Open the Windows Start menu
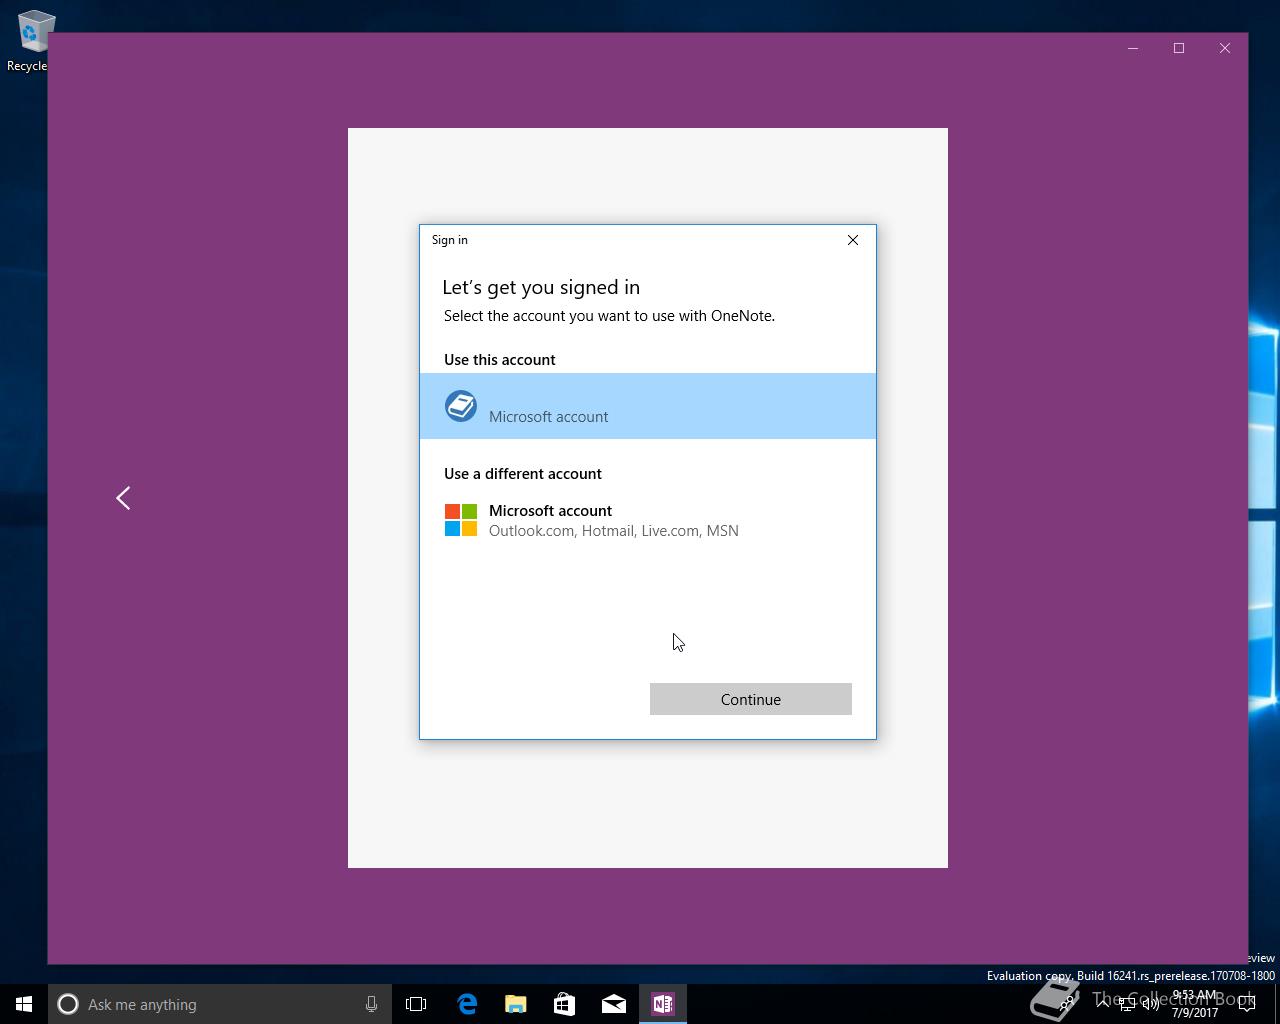 click(24, 1004)
